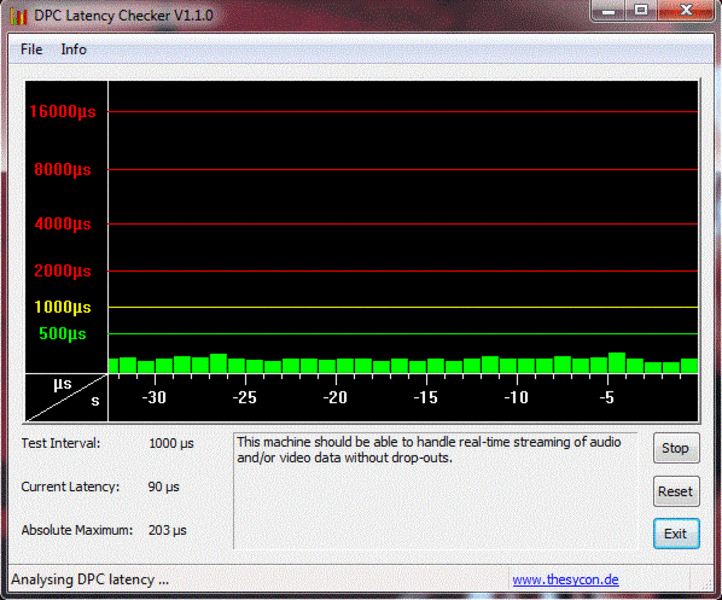The height and width of the screenshot is (600, 722).
Task: Click the -5 time axis label
Action: (x=607, y=397)
